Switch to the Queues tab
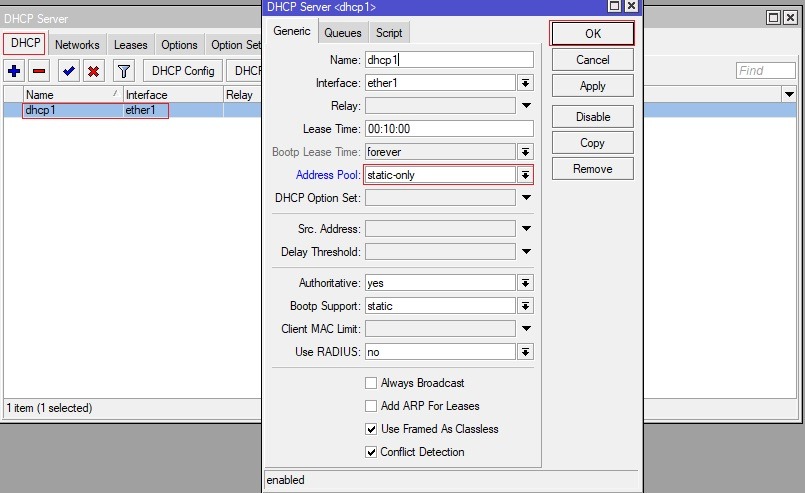 (x=342, y=33)
